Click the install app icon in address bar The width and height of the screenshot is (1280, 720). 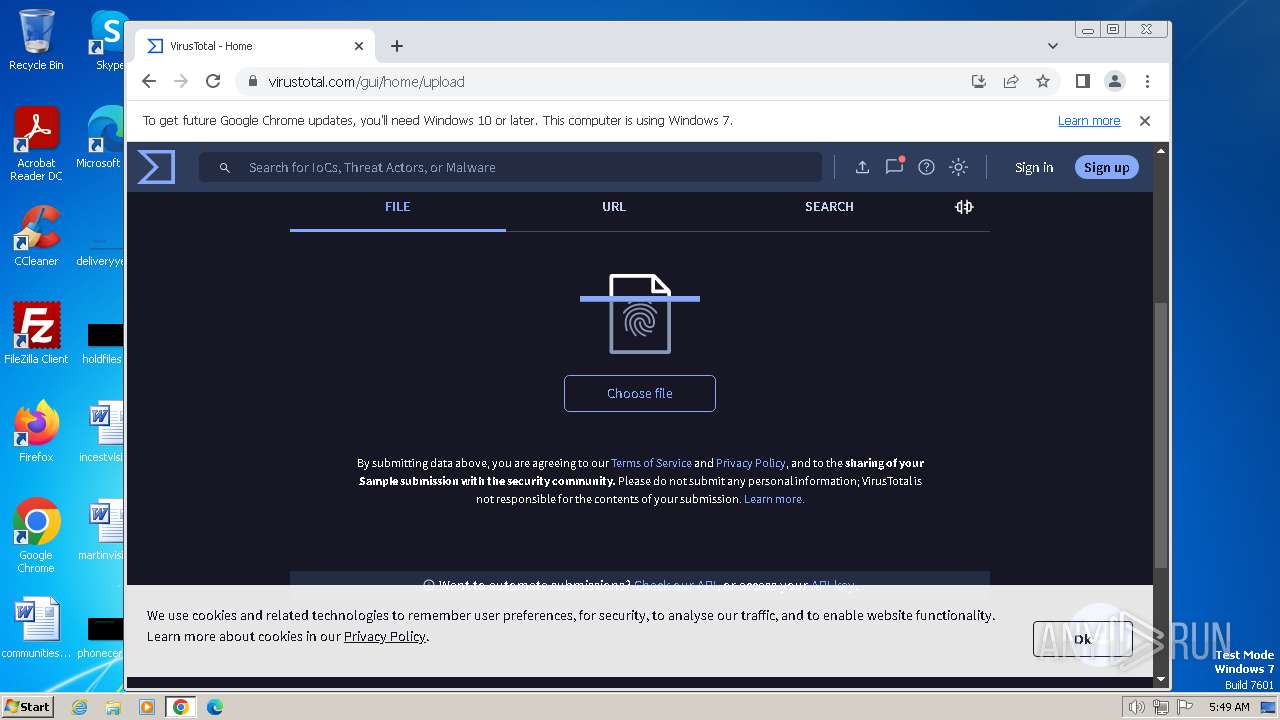point(979,81)
